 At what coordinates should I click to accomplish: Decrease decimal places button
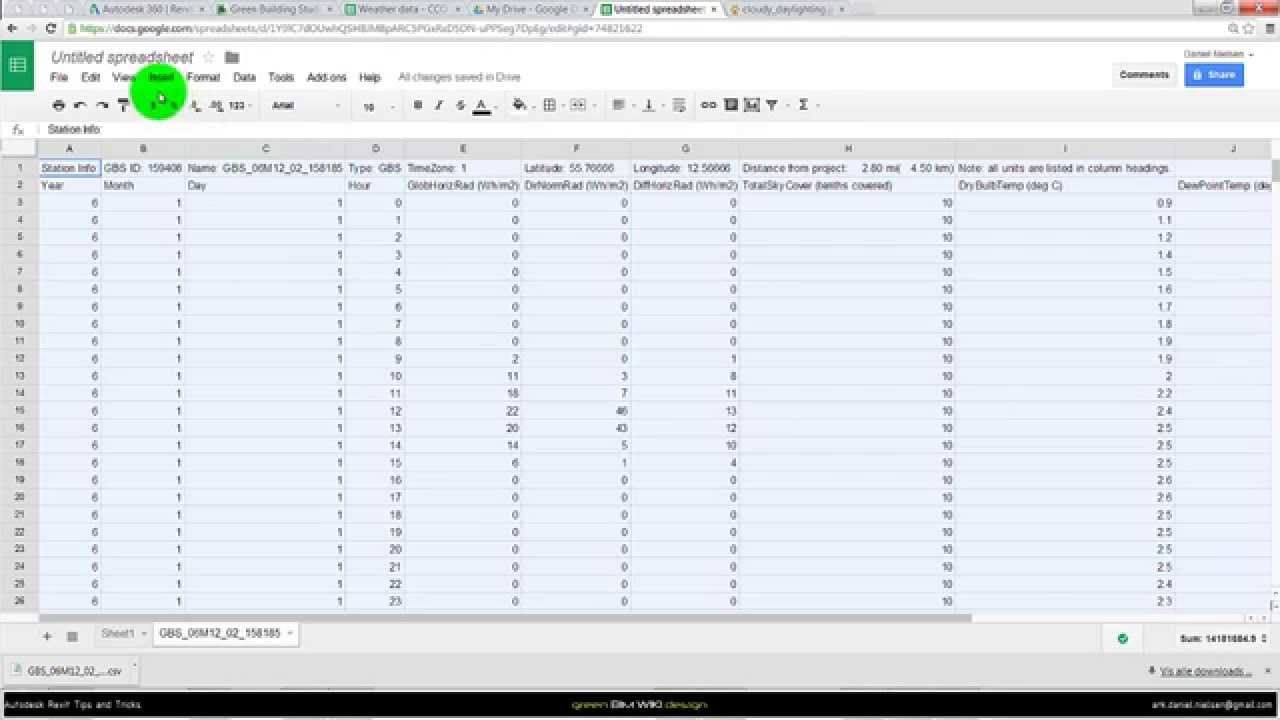(x=196, y=105)
